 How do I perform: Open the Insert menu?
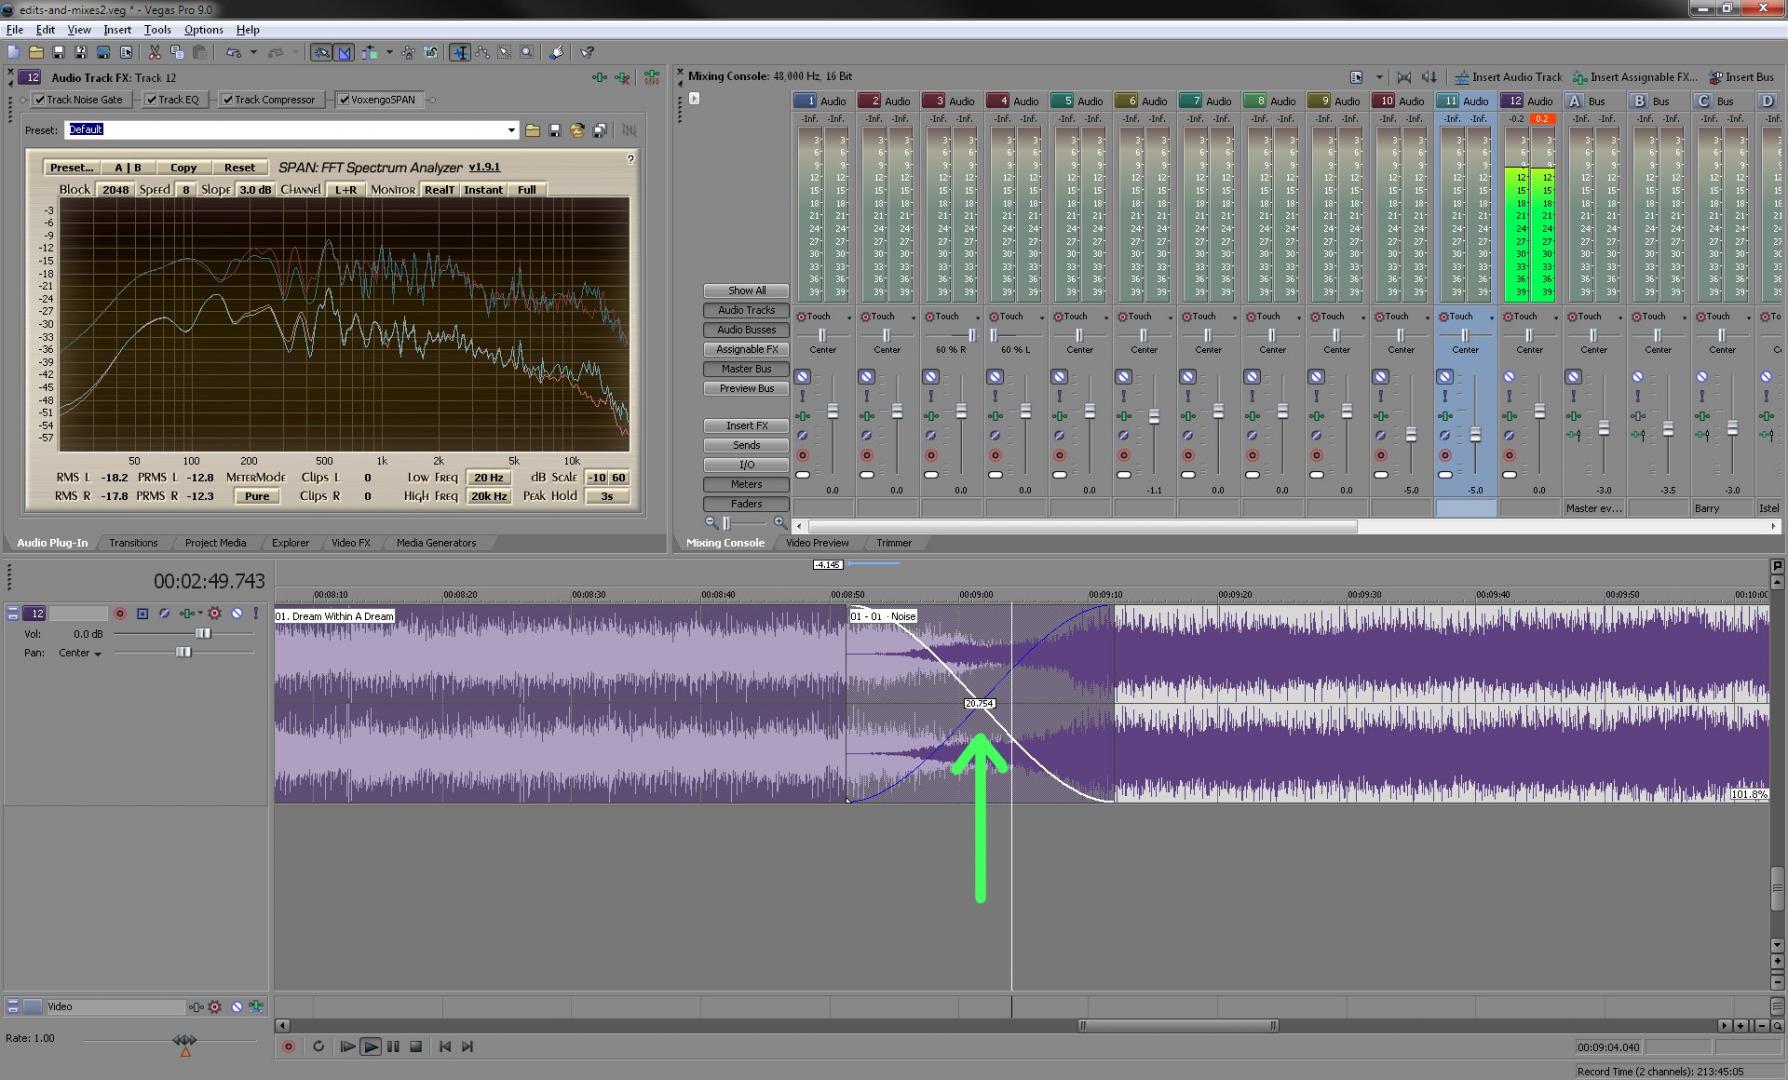click(117, 30)
